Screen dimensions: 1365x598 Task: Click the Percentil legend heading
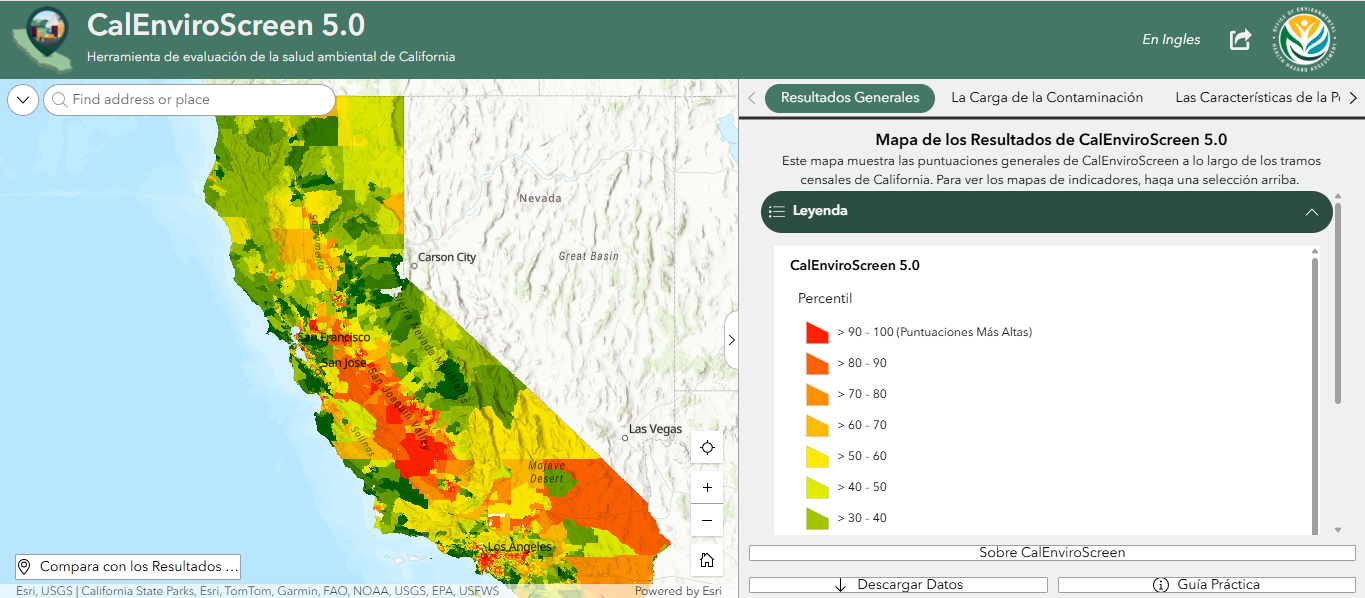[825, 299]
